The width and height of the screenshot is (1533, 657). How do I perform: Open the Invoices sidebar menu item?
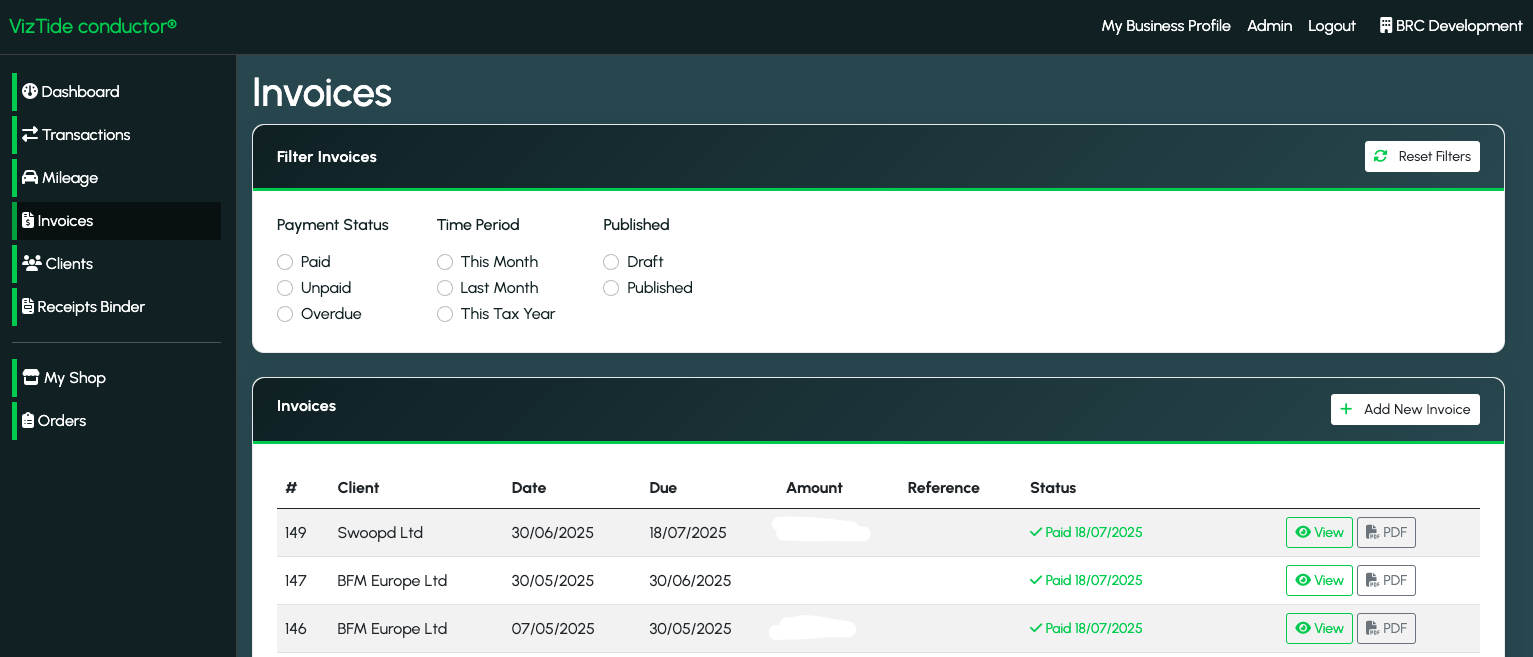point(65,220)
